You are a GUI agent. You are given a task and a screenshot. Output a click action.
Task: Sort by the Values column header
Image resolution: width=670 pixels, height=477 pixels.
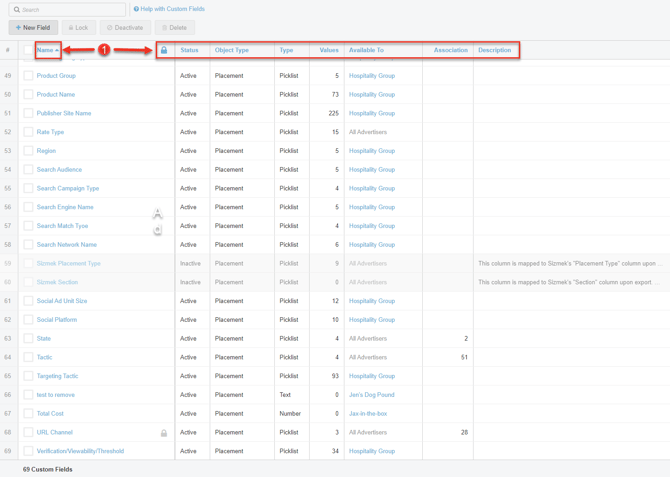coord(329,50)
